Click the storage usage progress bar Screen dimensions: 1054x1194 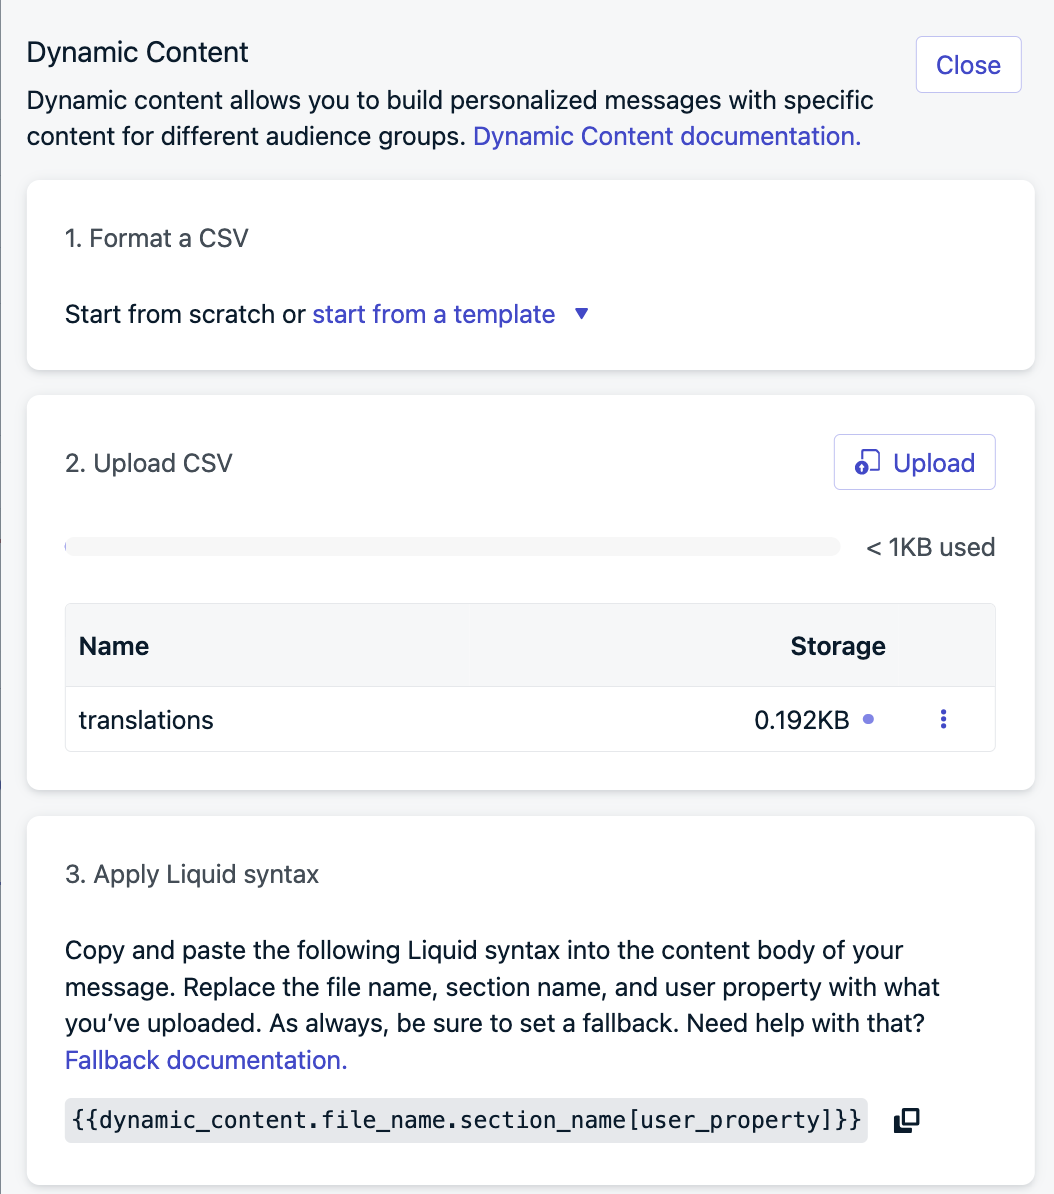[452, 547]
